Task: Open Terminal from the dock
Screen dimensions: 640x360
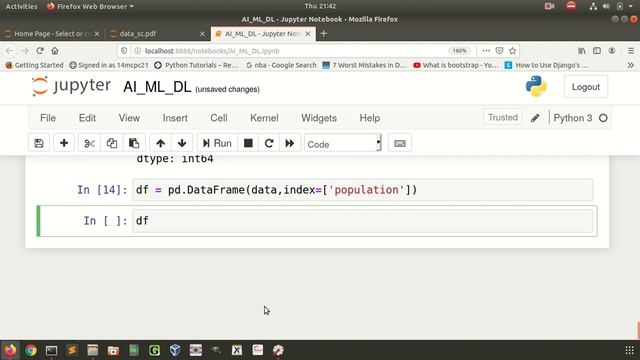Action: [x=51, y=350]
